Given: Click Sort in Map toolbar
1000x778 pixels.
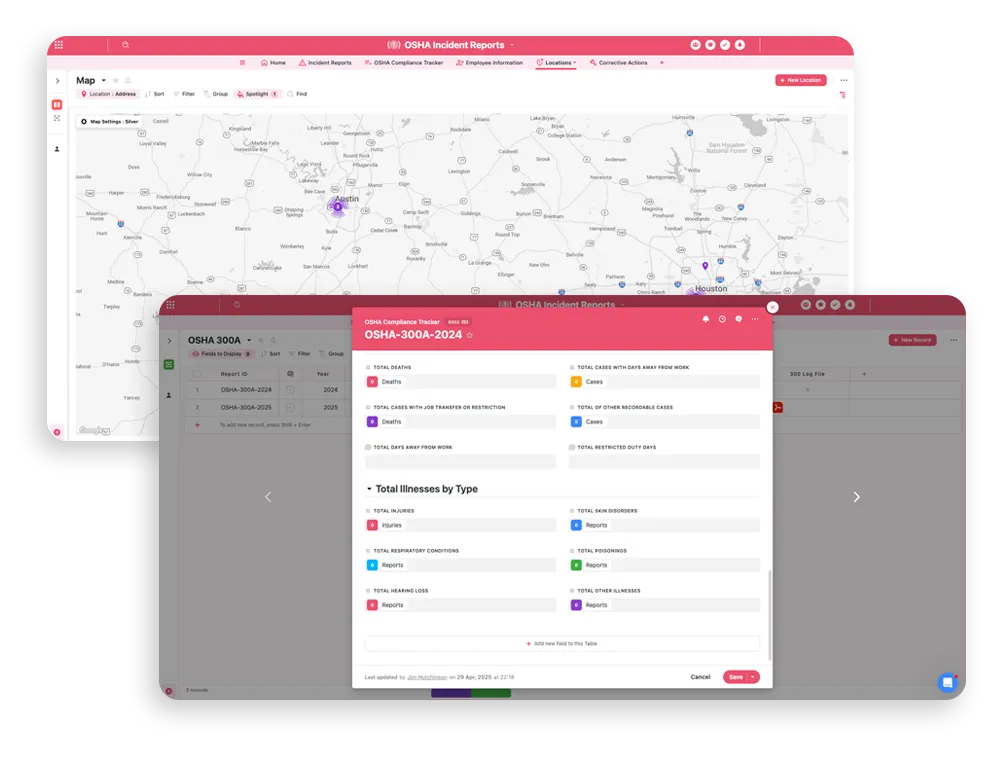Looking at the screenshot, I should [155, 94].
